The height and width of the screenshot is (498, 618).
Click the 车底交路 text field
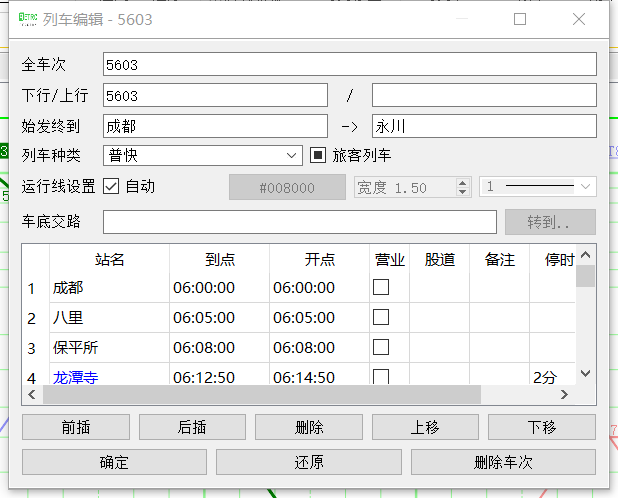click(x=300, y=222)
